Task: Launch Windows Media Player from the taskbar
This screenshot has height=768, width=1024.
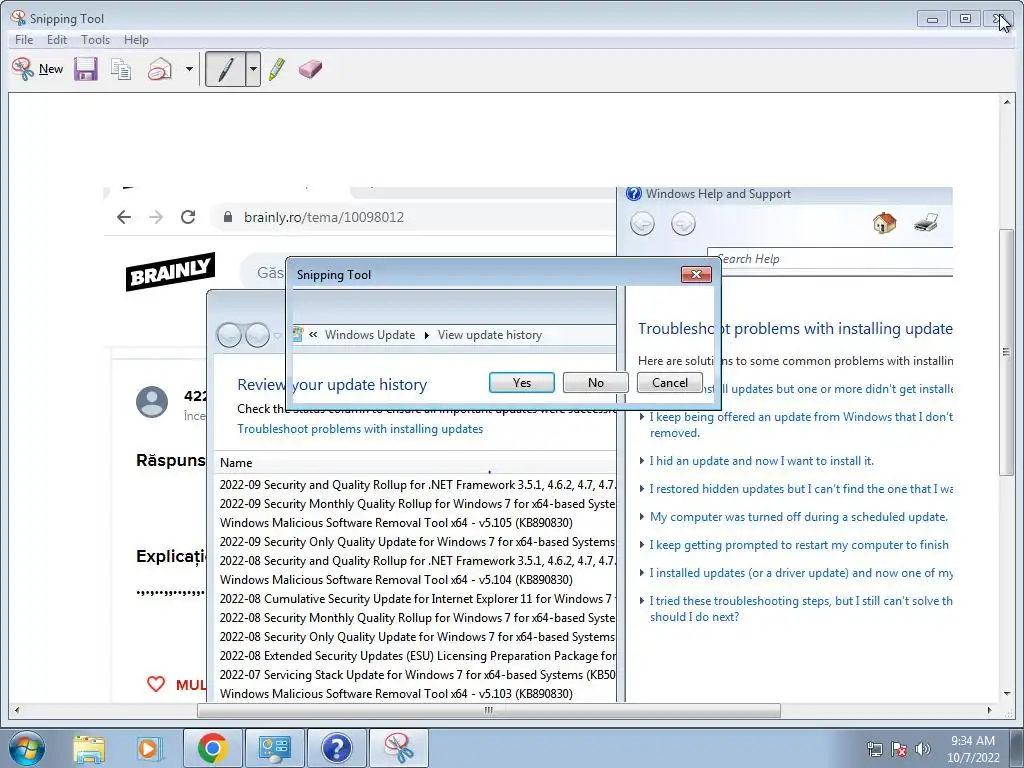Action: 149,748
